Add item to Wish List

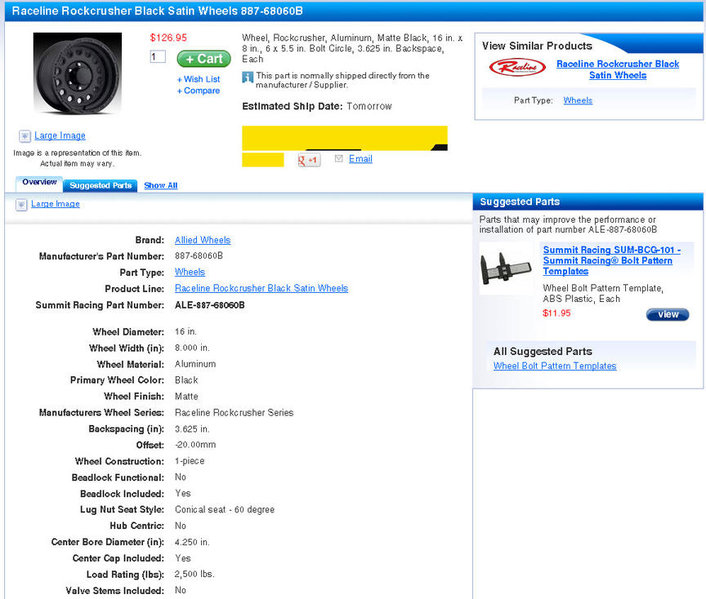[x=199, y=79]
